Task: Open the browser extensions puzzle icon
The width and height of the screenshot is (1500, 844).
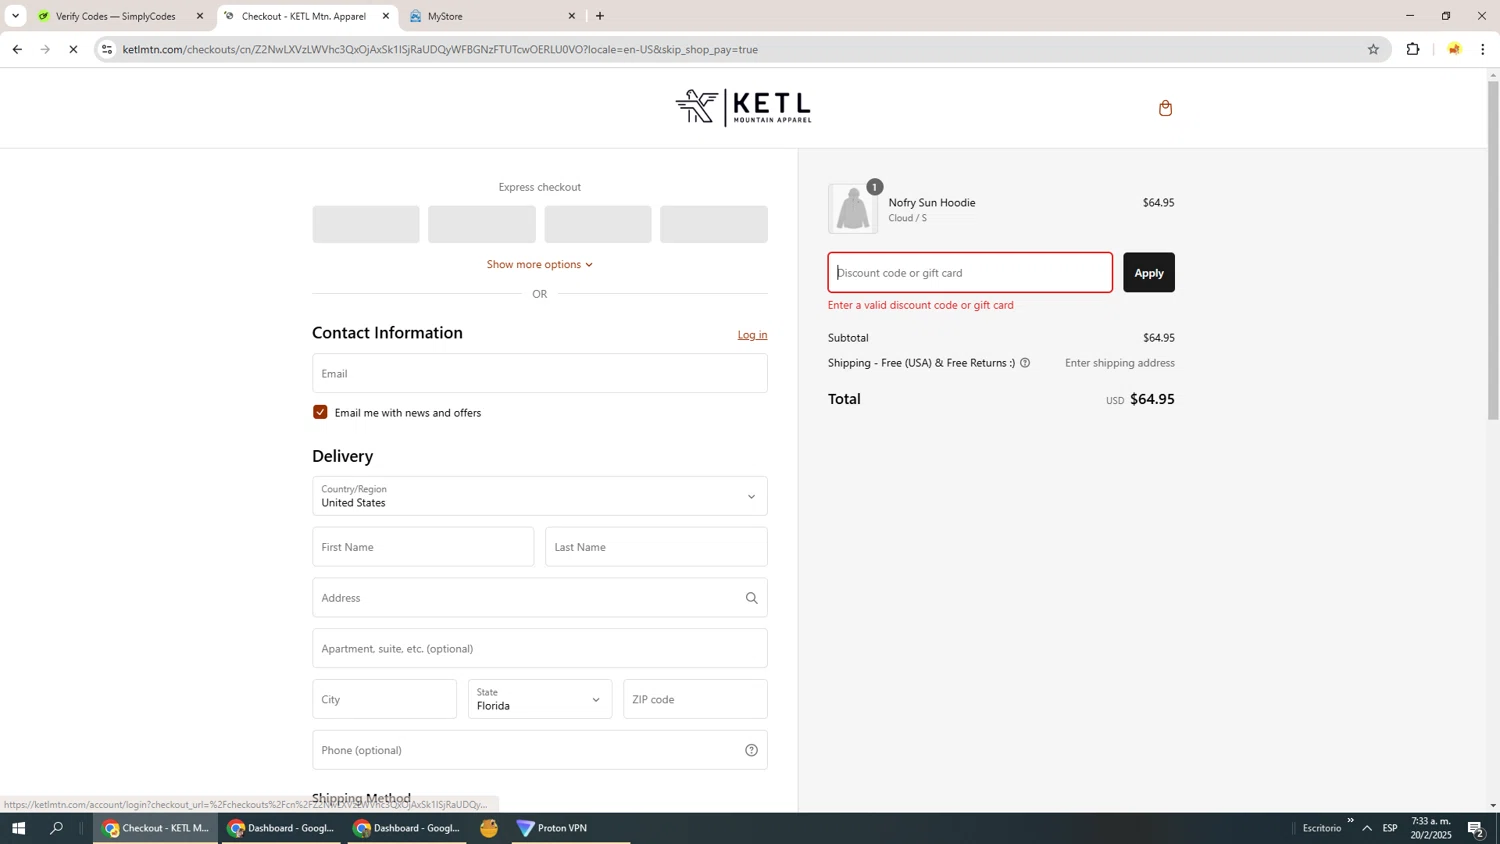Action: point(1413,49)
